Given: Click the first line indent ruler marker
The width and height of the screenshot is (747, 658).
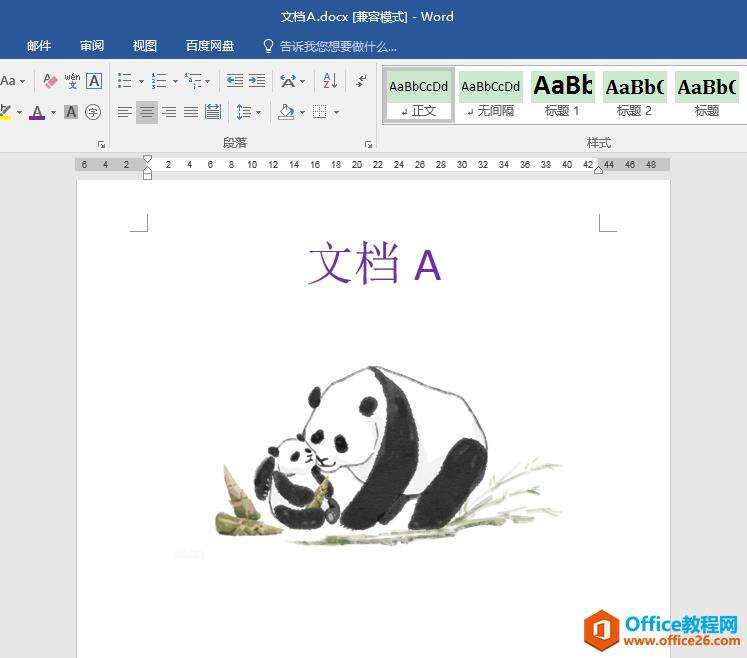Looking at the screenshot, I should click(x=148, y=159).
